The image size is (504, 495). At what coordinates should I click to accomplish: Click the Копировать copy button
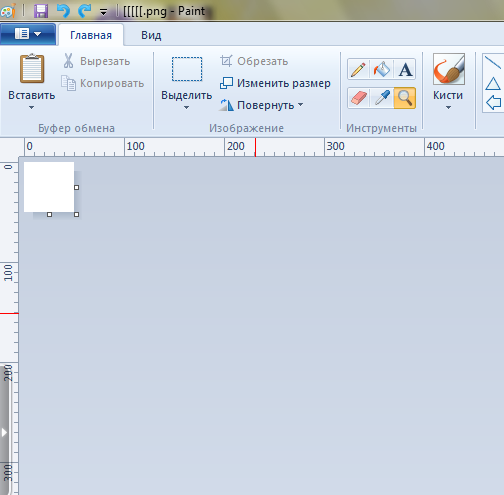(103, 83)
